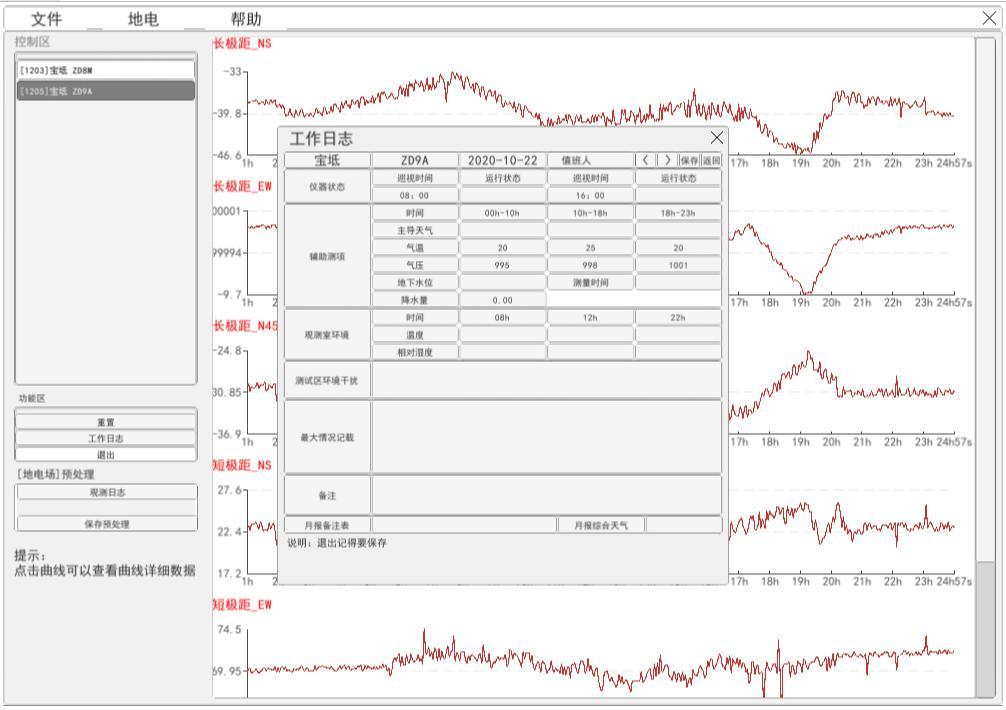Click 保存 to save the work log
Viewport: 1006px width, 710px height.
(688, 160)
